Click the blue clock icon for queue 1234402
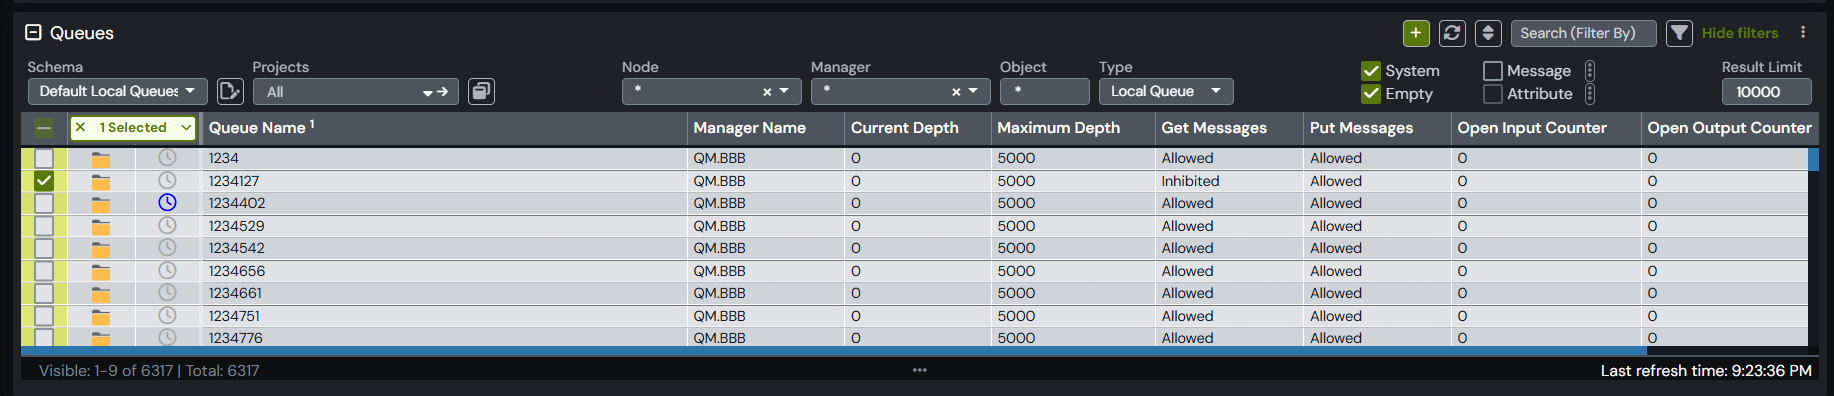 (167, 202)
